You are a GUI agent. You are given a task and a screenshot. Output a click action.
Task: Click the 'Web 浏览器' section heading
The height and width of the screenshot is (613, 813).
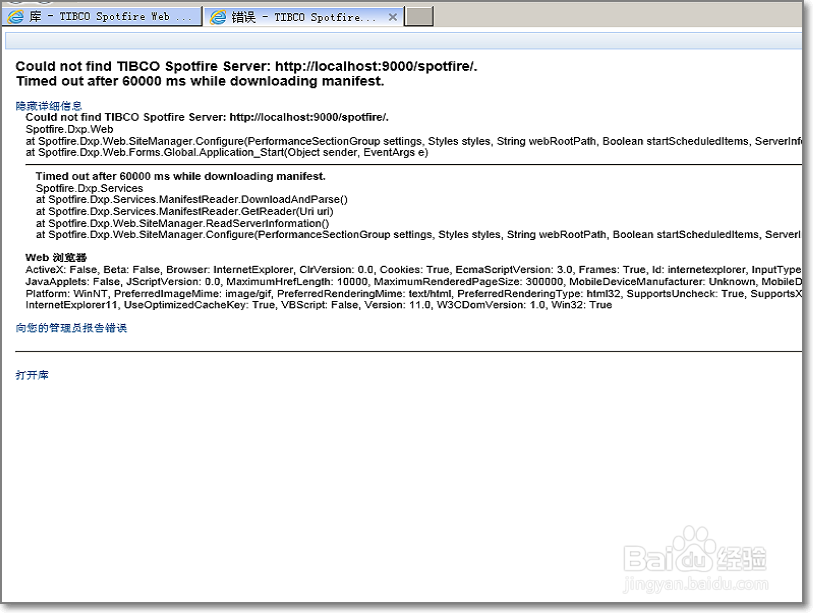[x=56, y=258]
